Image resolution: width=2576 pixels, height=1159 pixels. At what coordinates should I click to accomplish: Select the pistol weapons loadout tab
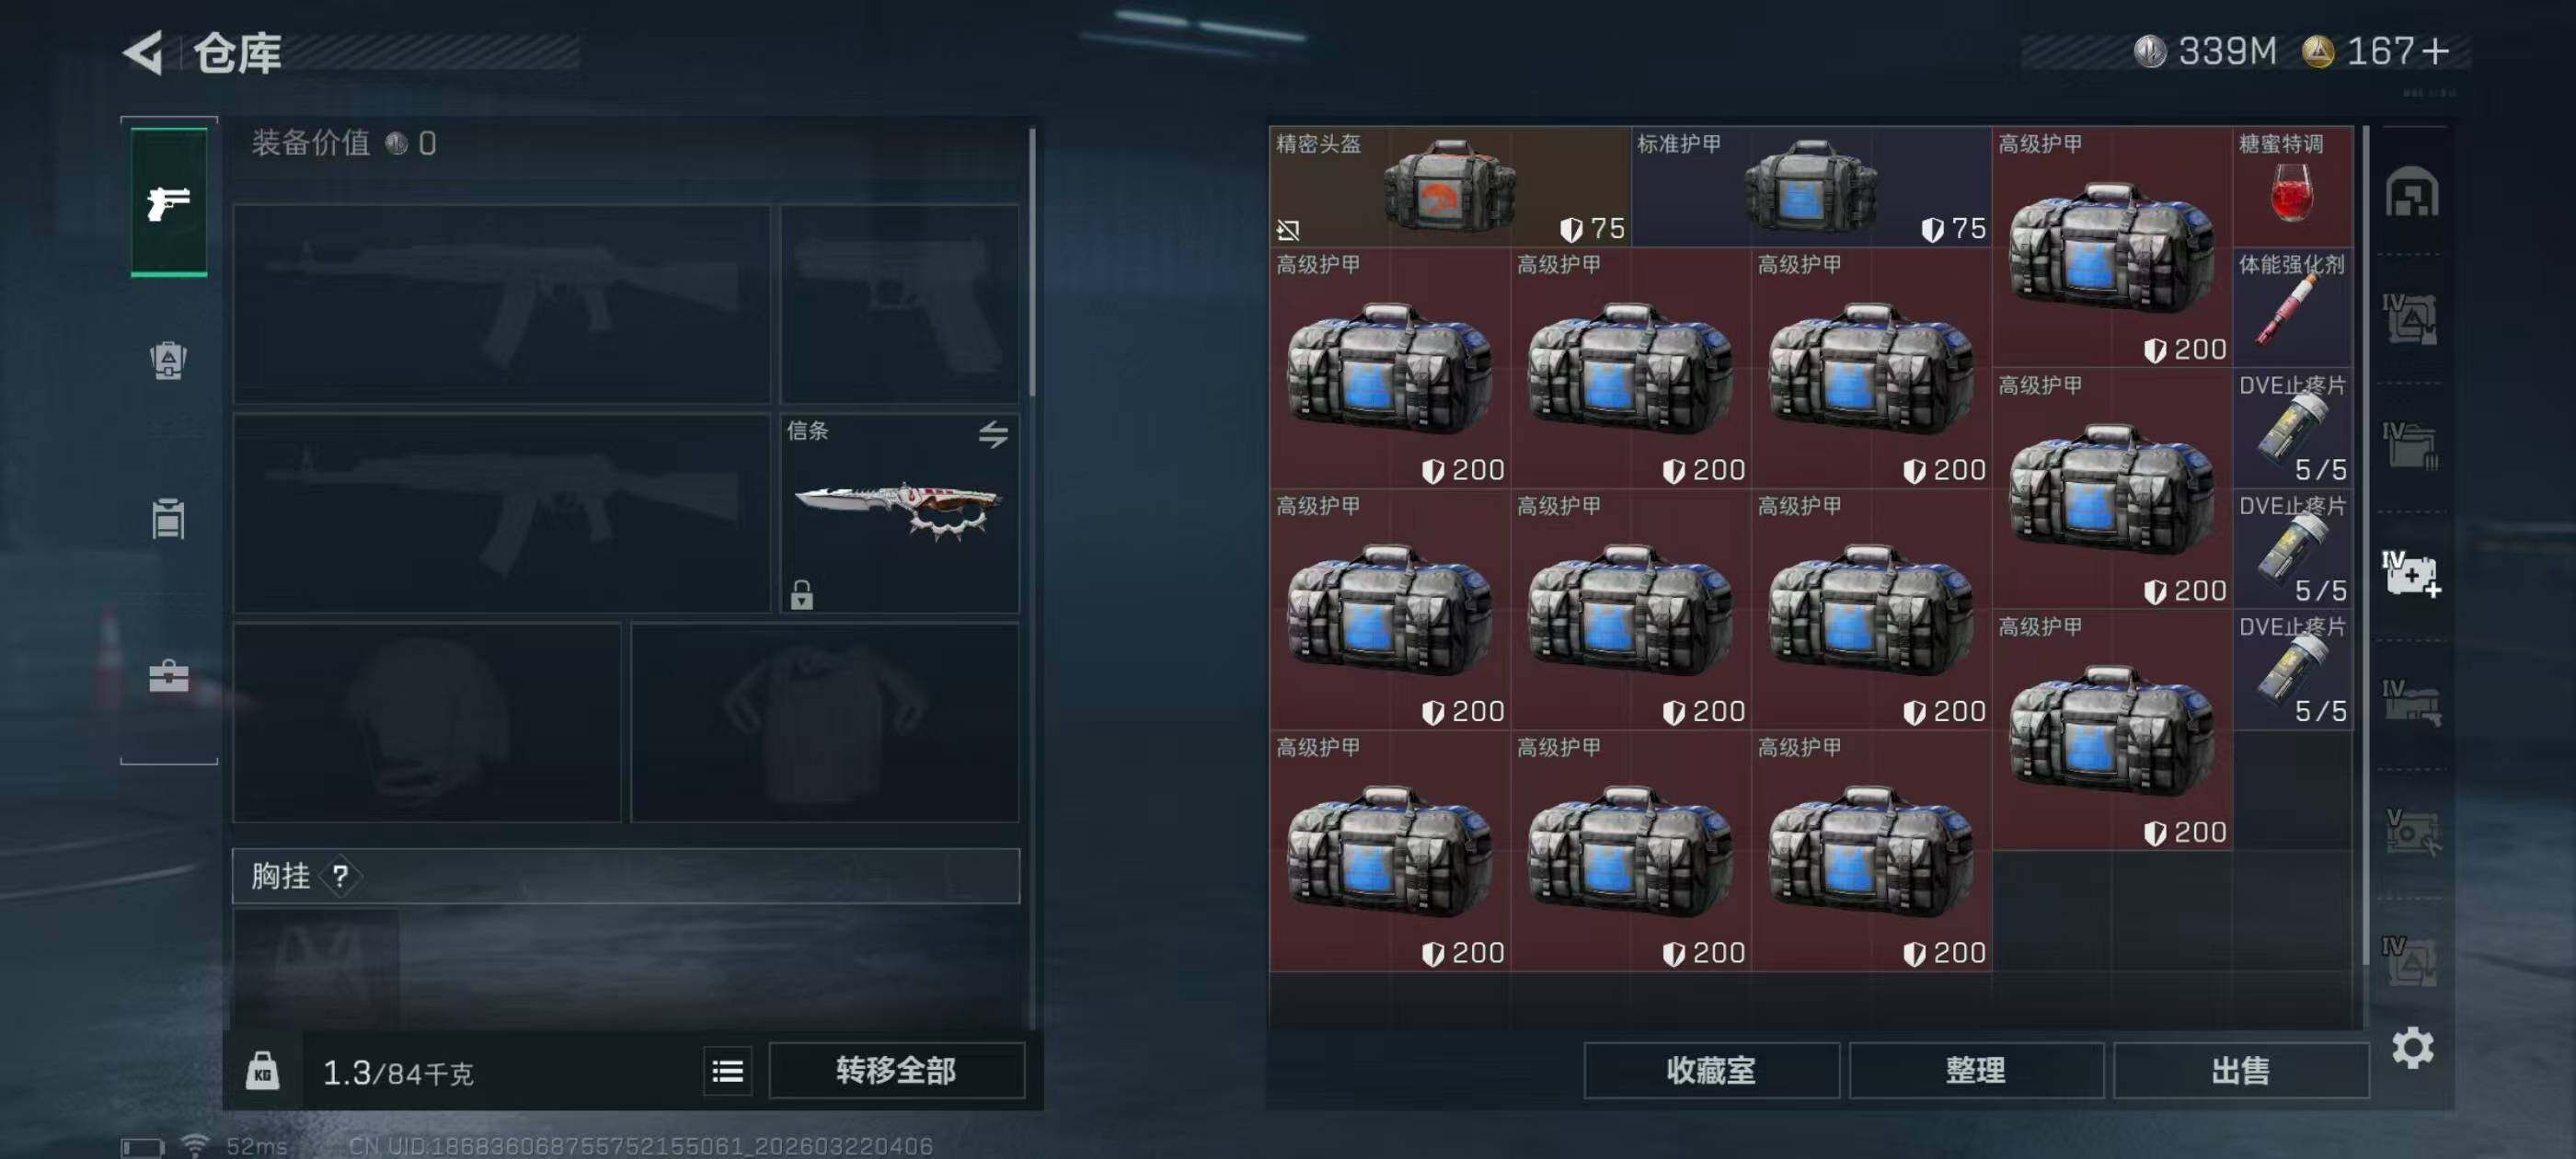click(169, 202)
